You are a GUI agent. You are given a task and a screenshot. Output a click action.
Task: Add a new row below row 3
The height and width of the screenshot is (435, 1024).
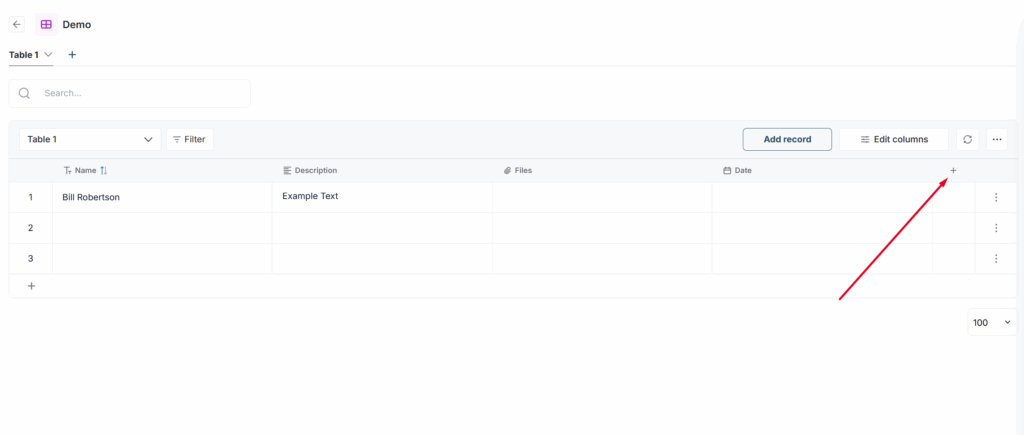pyautogui.click(x=31, y=286)
